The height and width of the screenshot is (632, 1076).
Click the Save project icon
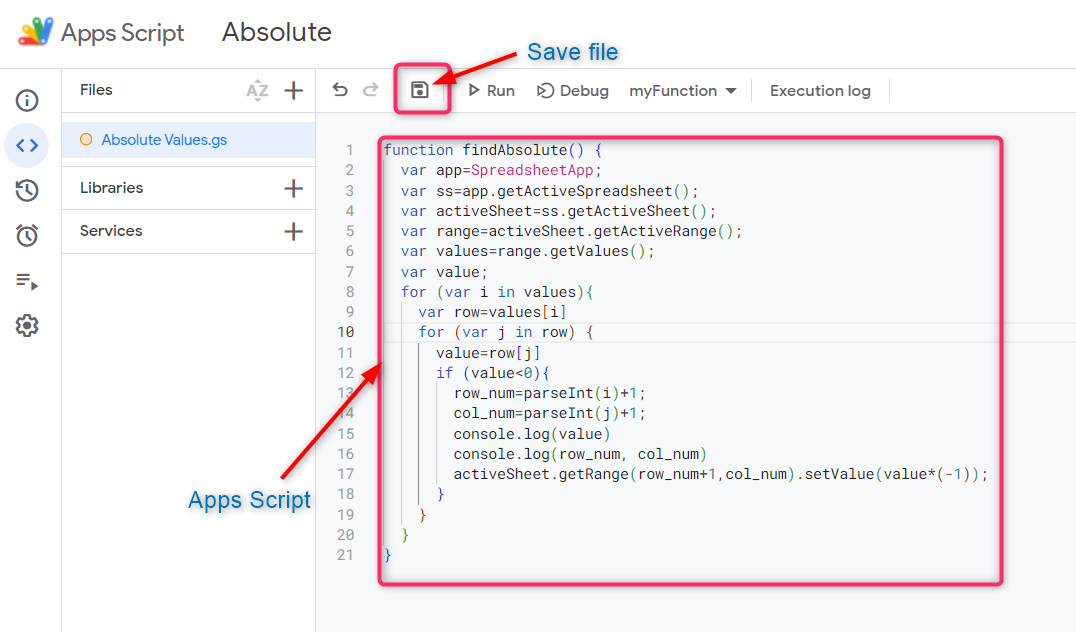(x=420, y=90)
